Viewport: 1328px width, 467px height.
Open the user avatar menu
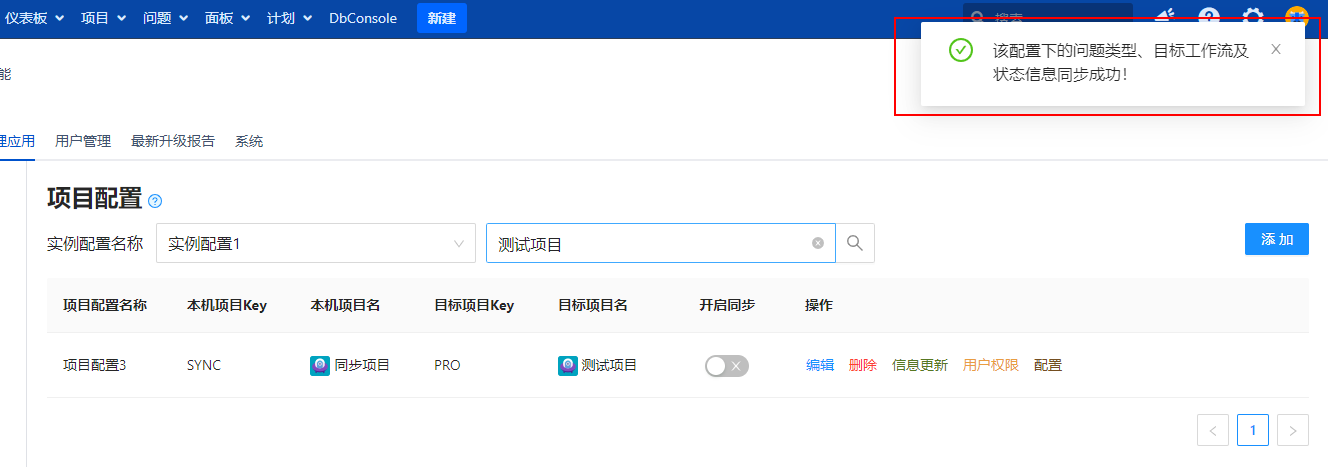[1297, 17]
